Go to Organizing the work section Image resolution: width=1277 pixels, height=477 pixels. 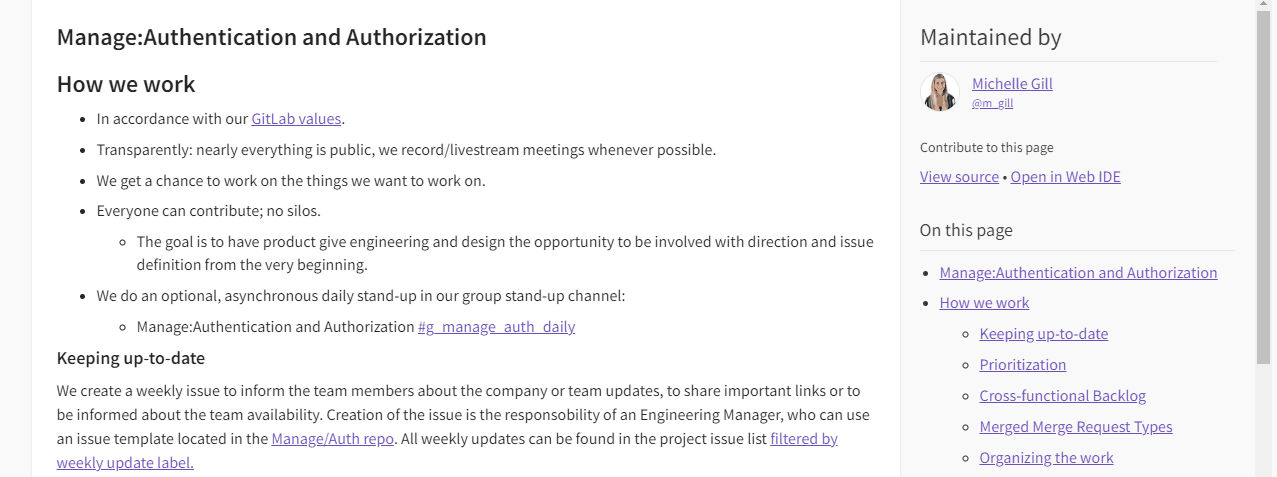pos(1046,458)
